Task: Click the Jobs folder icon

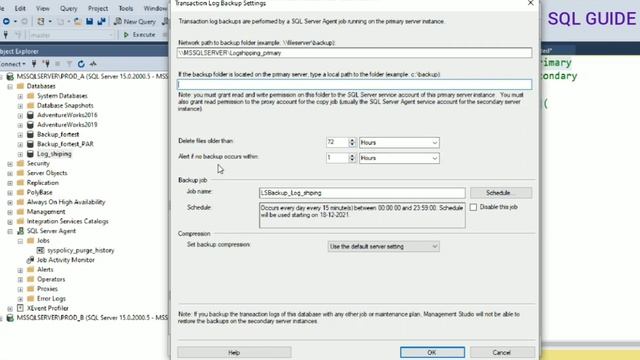Action: (30, 241)
